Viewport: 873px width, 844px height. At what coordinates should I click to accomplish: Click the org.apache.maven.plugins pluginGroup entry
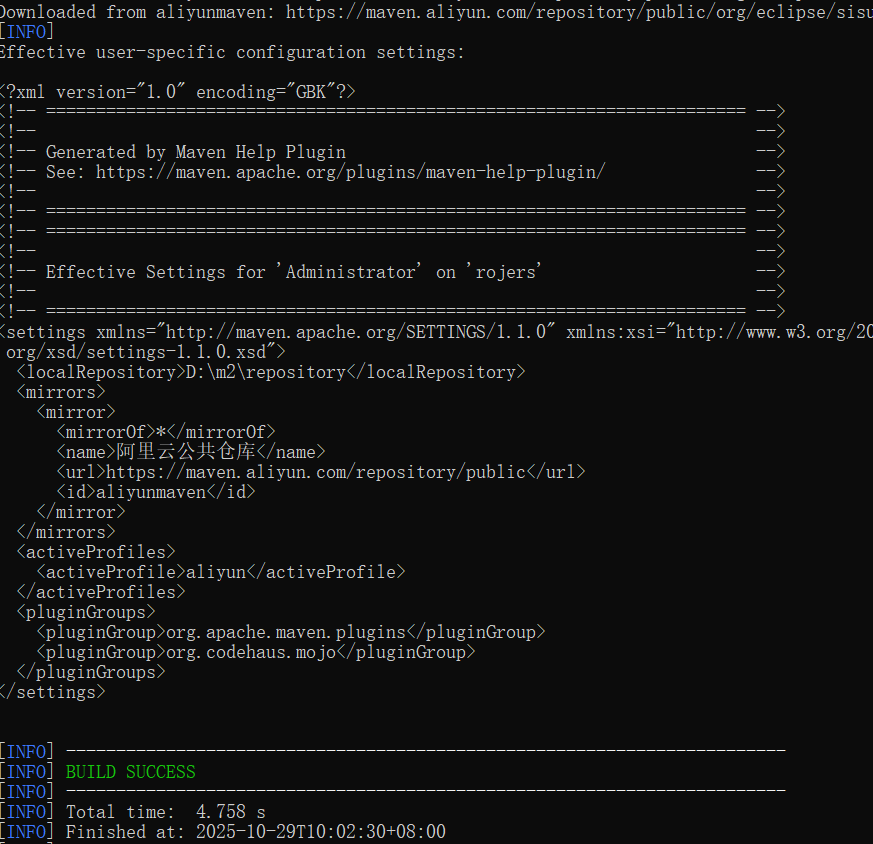pos(285,632)
